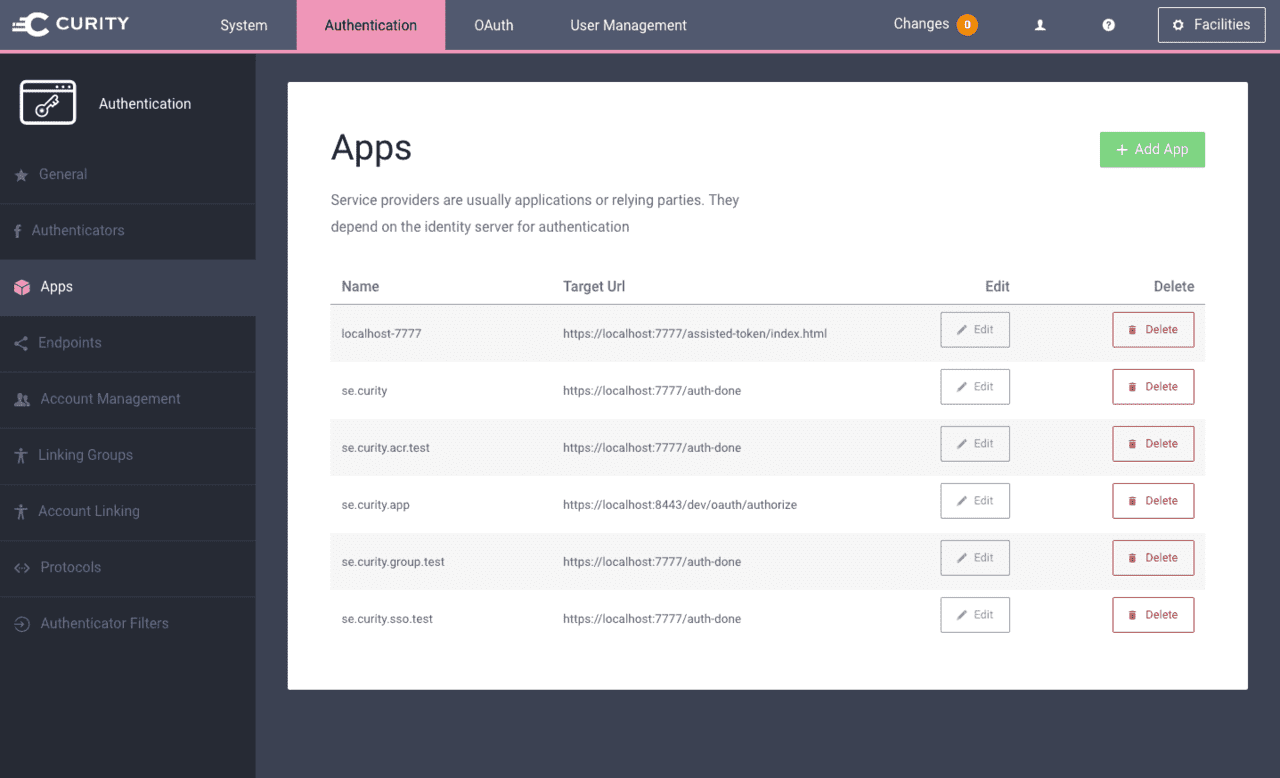Open Linking Groups in sidebar
Viewport: 1280px width, 778px height.
[85, 455]
